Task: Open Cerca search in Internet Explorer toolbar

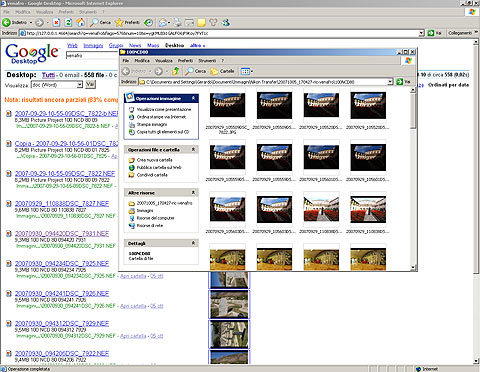Action: [100, 23]
